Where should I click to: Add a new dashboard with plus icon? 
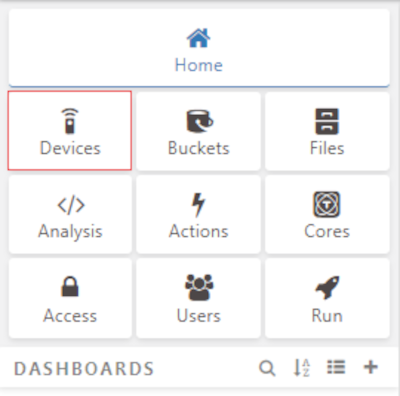[x=371, y=367]
